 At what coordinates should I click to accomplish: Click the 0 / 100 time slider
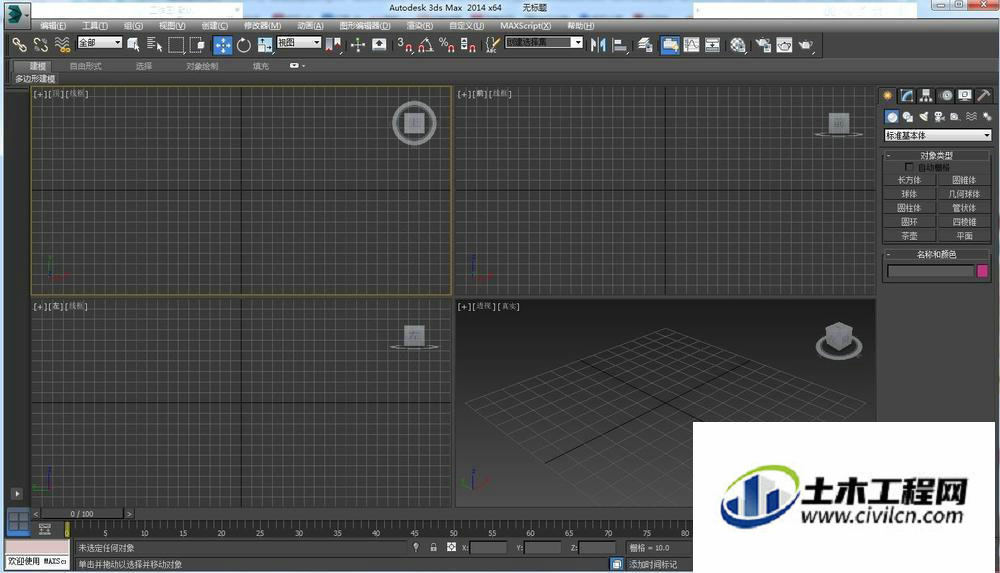pyautogui.click(x=82, y=514)
